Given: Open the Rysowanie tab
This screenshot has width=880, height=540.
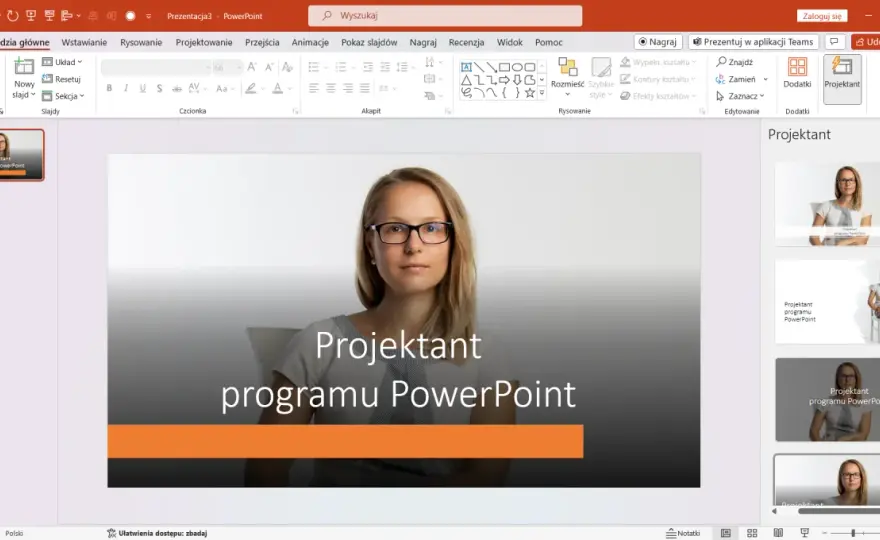Looking at the screenshot, I should click(x=141, y=42).
